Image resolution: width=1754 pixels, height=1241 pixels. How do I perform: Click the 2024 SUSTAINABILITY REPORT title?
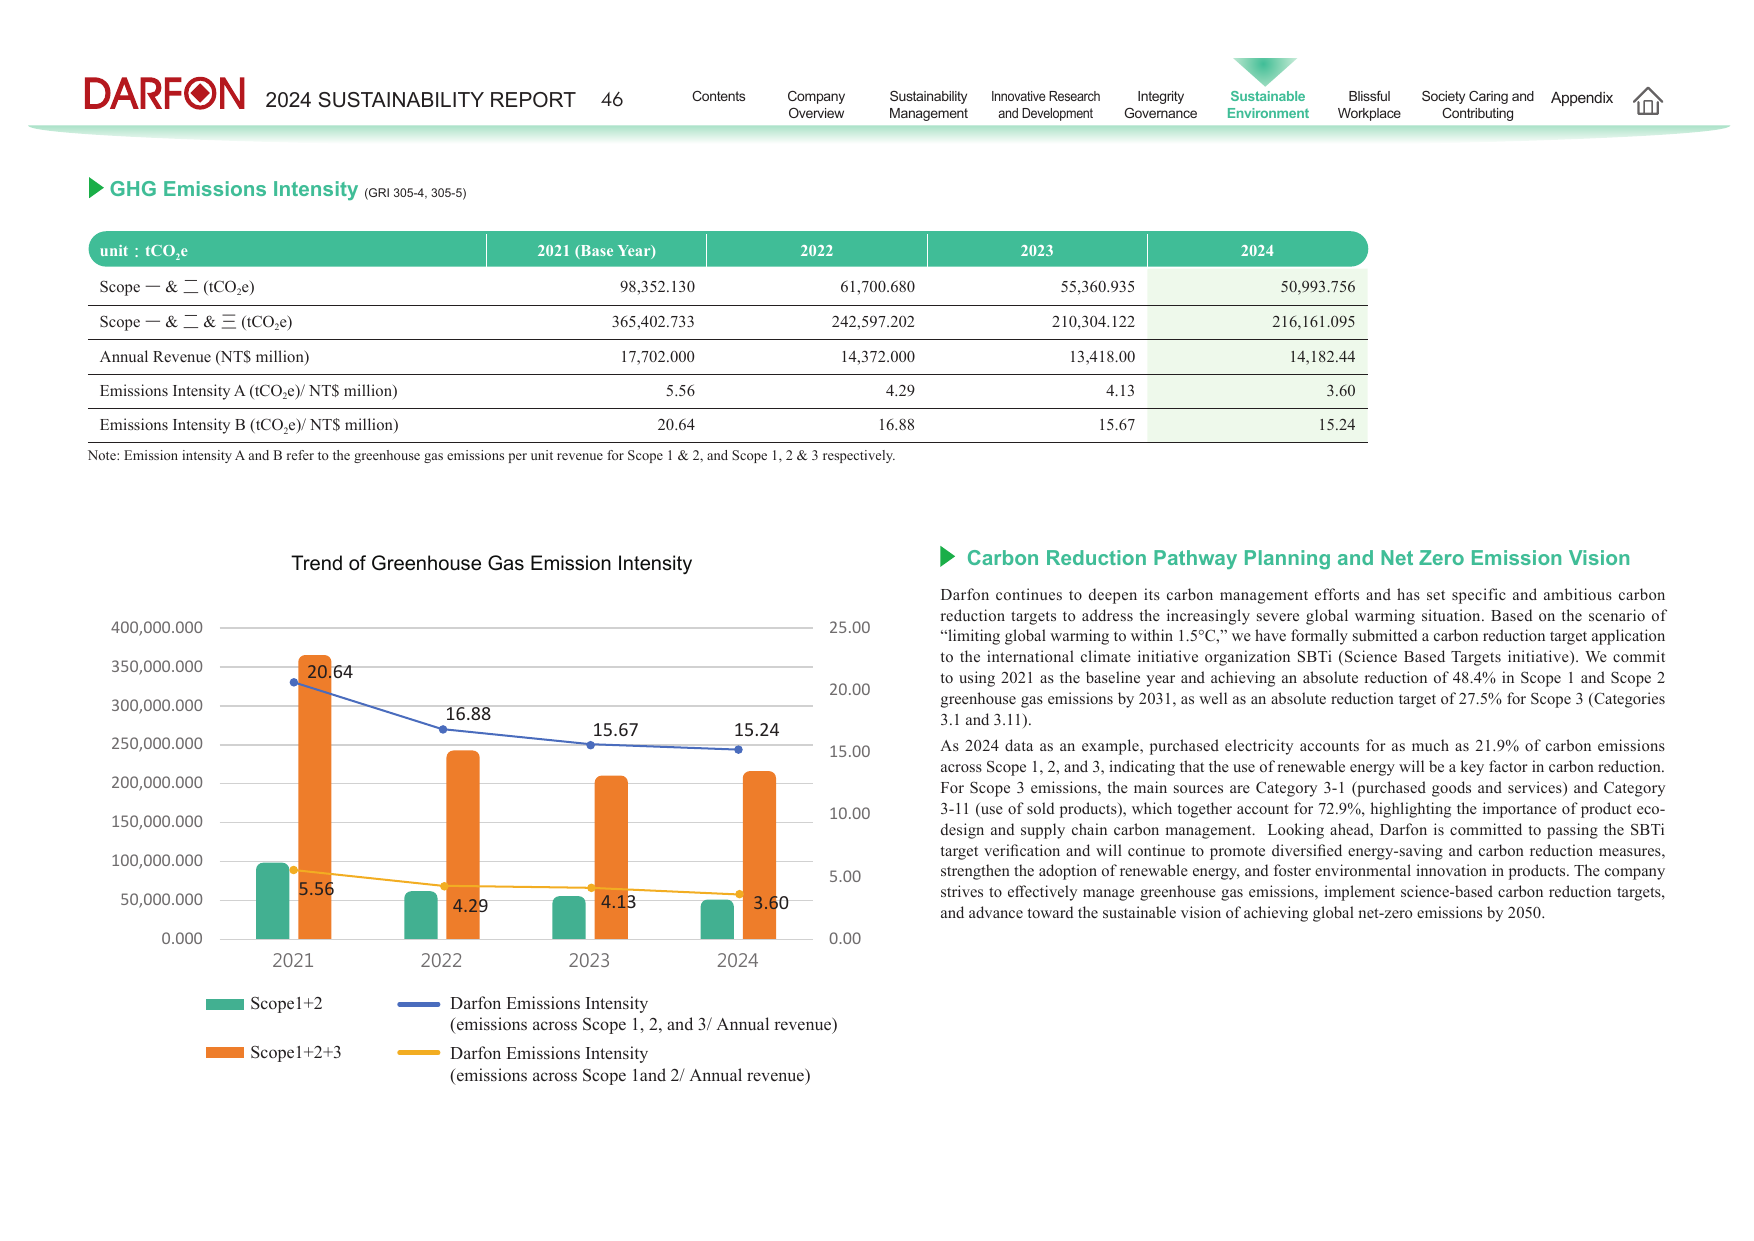click(x=420, y=100)
